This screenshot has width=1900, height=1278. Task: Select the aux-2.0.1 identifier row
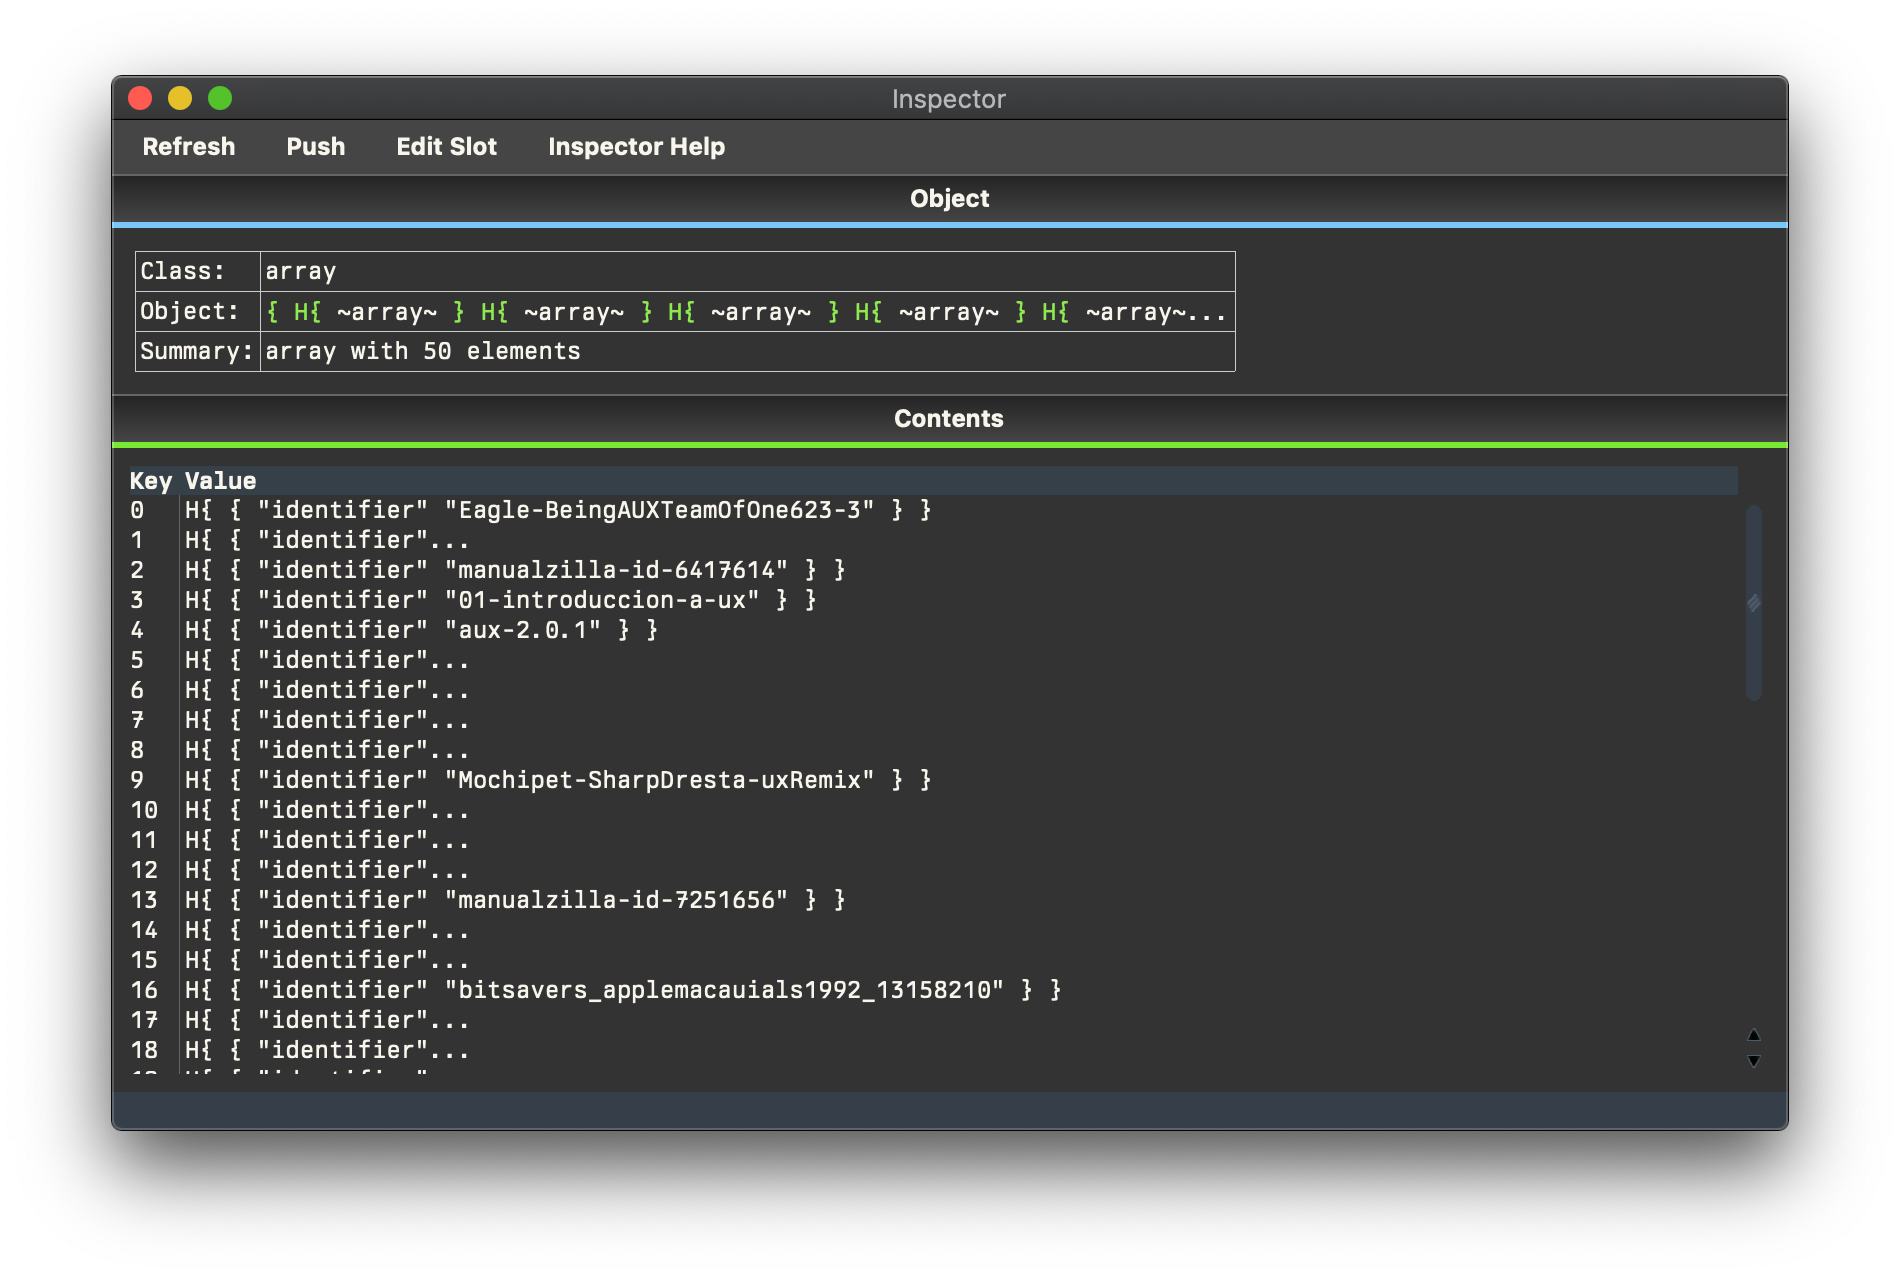[421, 630]
